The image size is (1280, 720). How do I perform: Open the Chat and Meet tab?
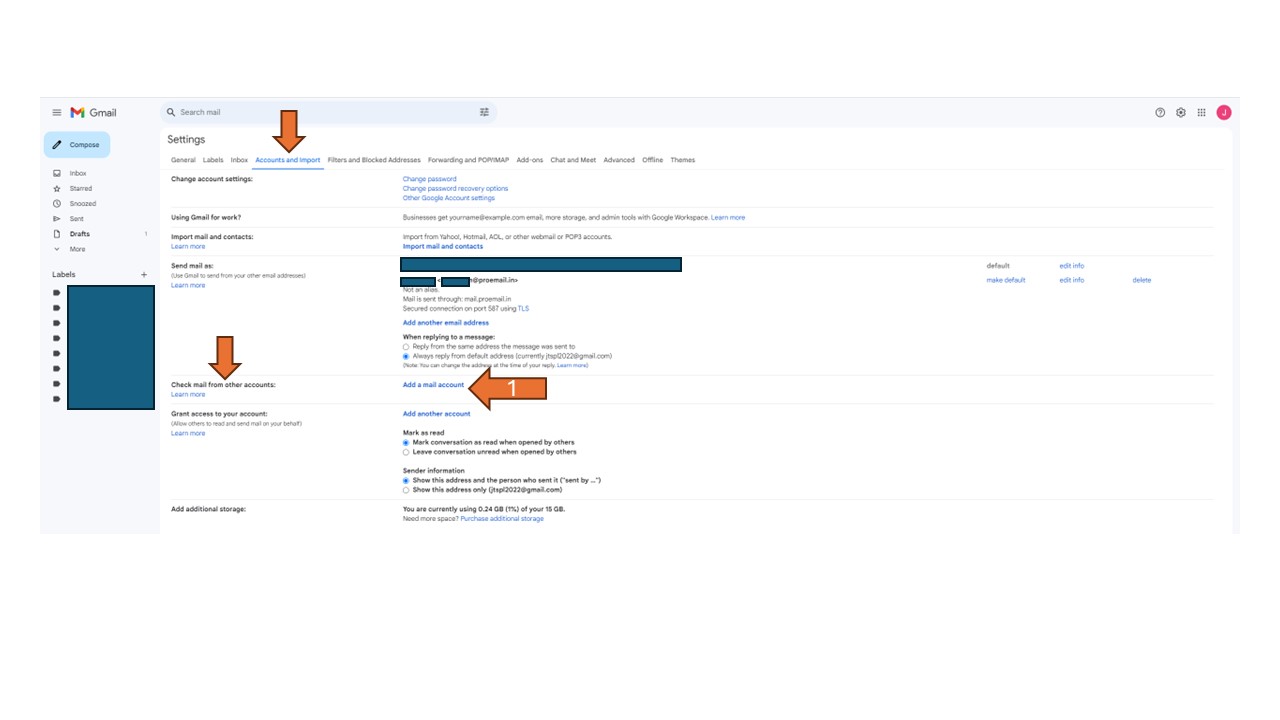pos(573,160)
